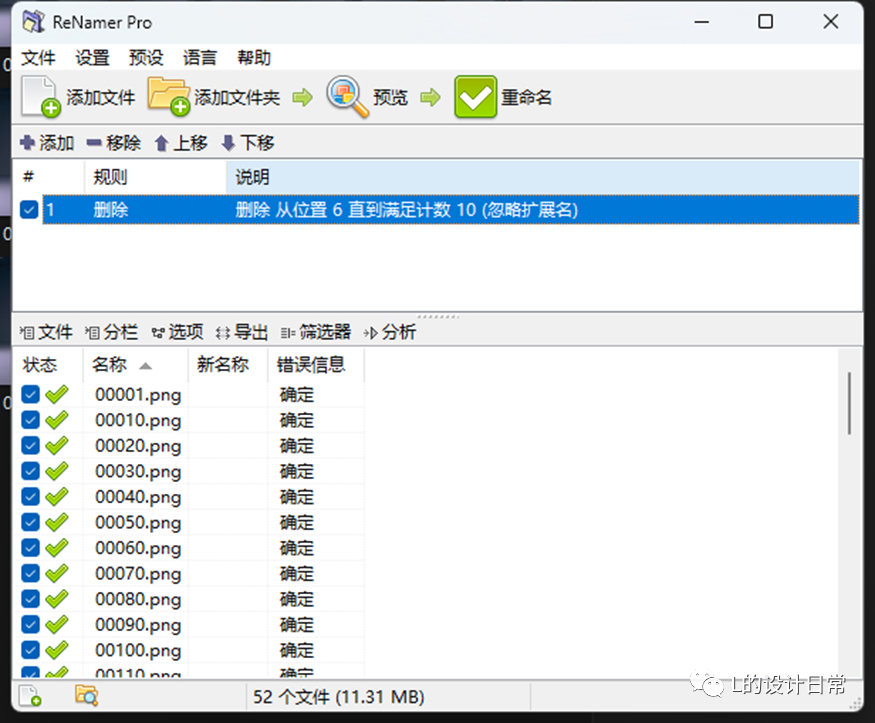The height and width of the screenshot is (723, 875).
Task: Click the dotted splitter handle between panels
Action: (x=437, y=316)
